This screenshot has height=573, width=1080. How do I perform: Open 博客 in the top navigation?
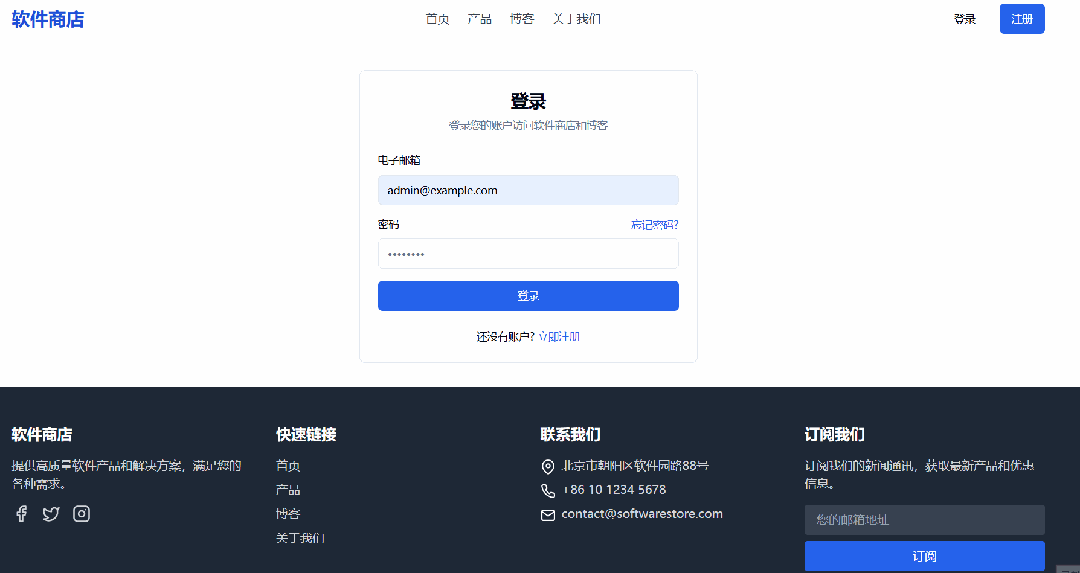click(521, 19)
